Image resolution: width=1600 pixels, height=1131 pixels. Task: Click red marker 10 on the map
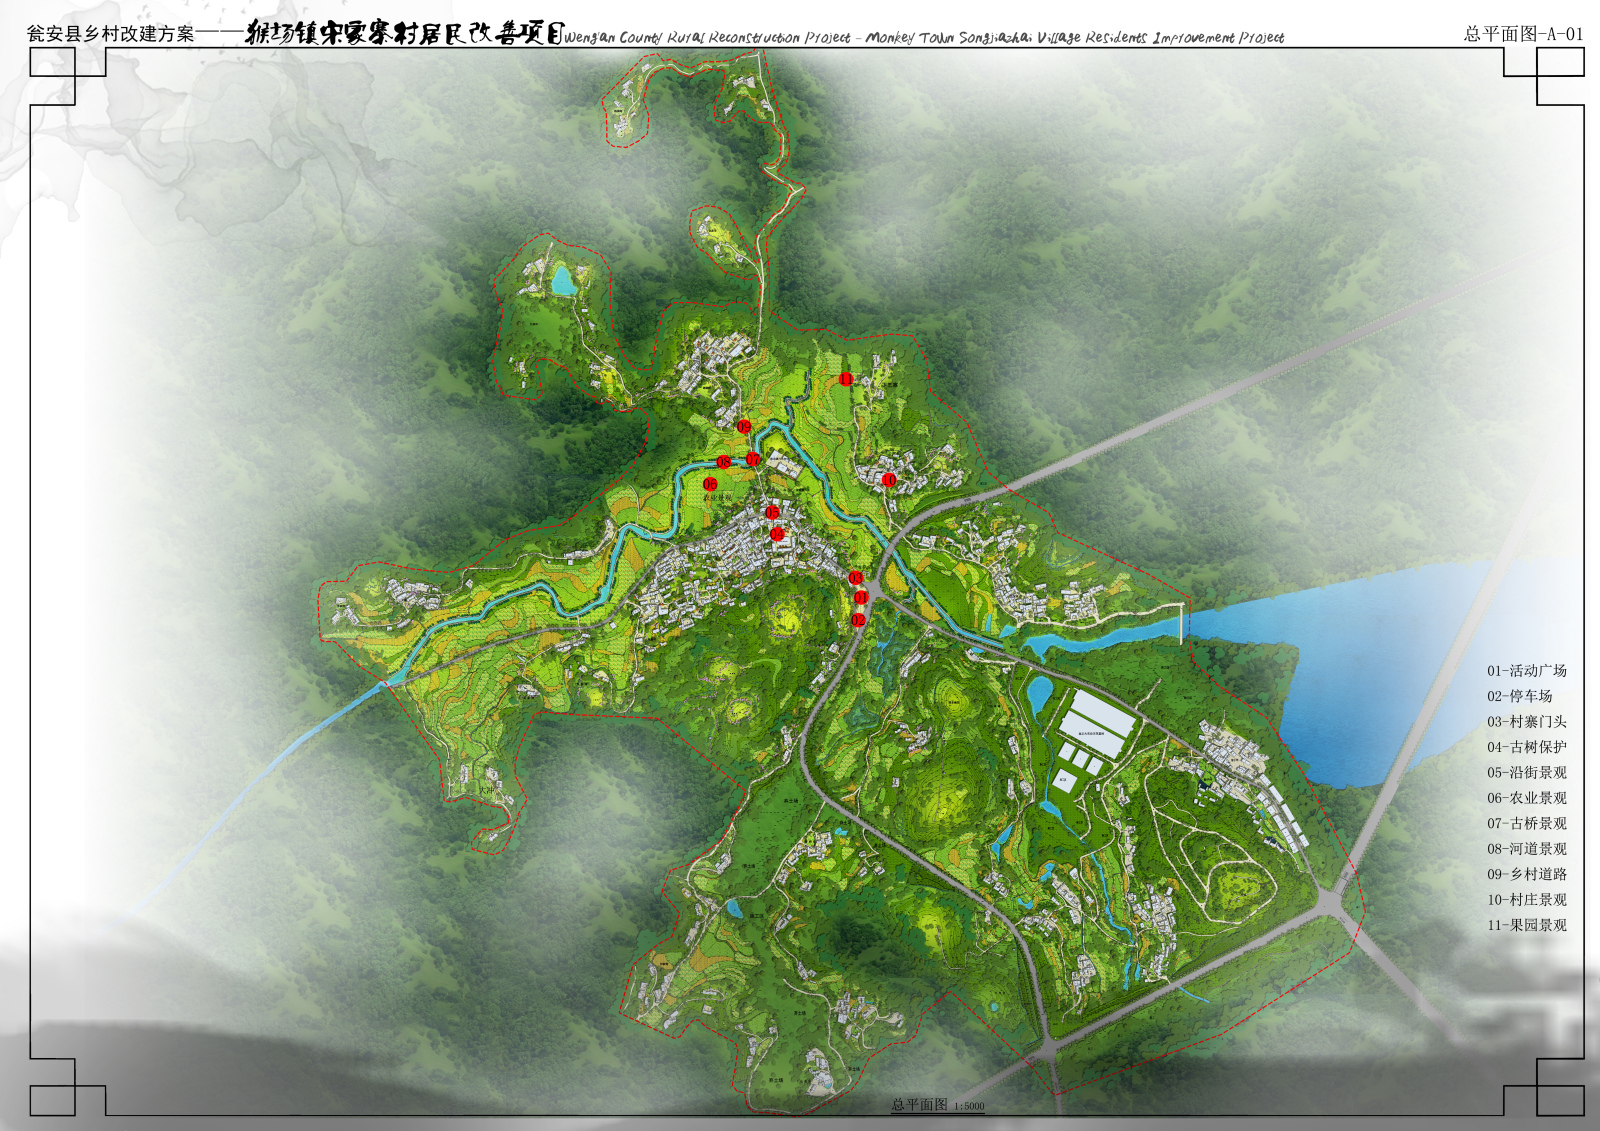point(889,480)
